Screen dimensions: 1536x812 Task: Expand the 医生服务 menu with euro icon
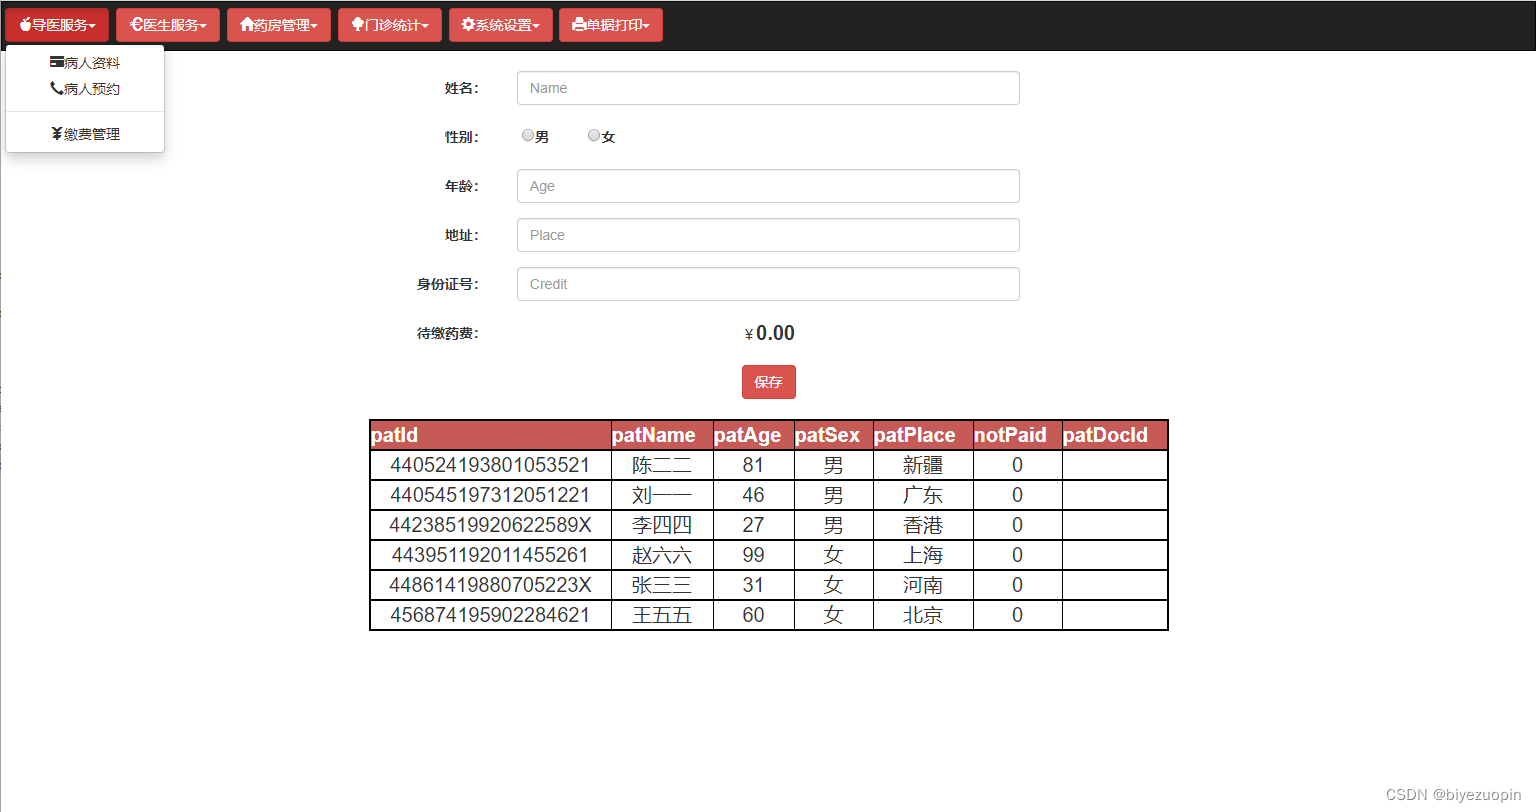[168, 25]
